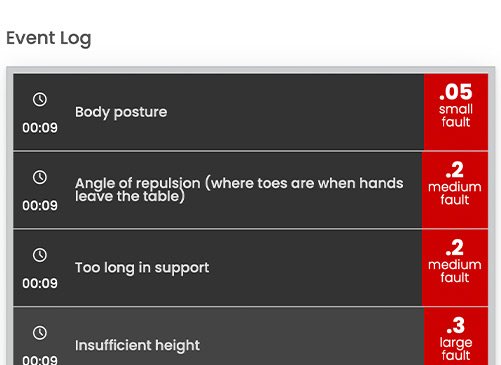The image size is (501, 365).
Task: Click the .2 score in Too long in support row
Action: (x=455, y=248)
